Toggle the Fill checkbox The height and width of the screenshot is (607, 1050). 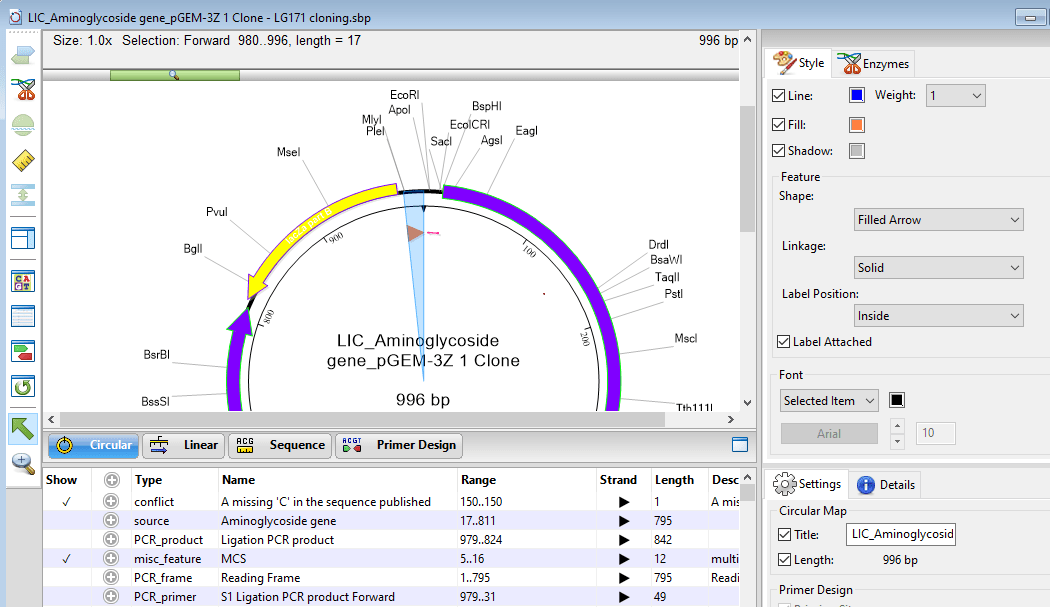pyautogui.click(x=778, y=125)
